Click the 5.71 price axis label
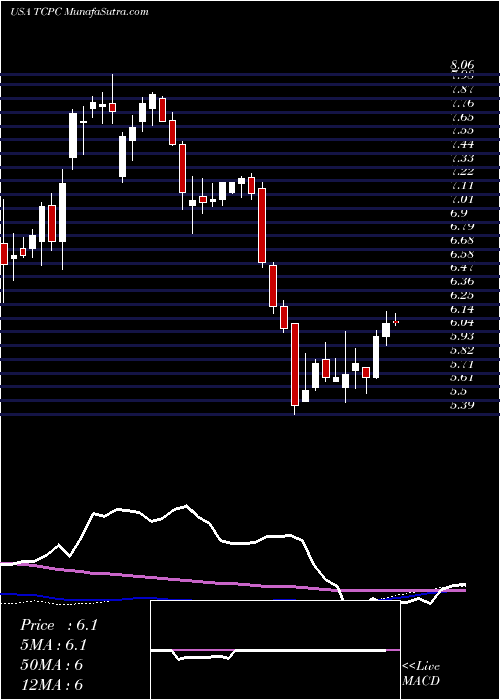Image resolution: width=500 pixels, height=700 pixels. [463, 364]
